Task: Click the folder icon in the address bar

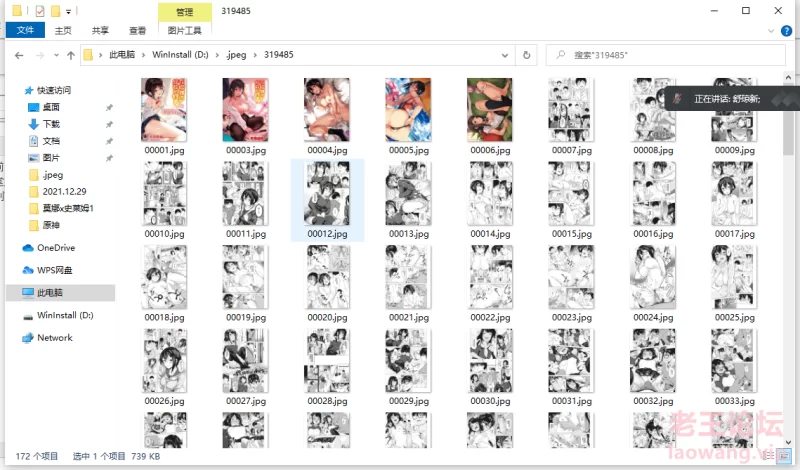Action: [88, 55]
